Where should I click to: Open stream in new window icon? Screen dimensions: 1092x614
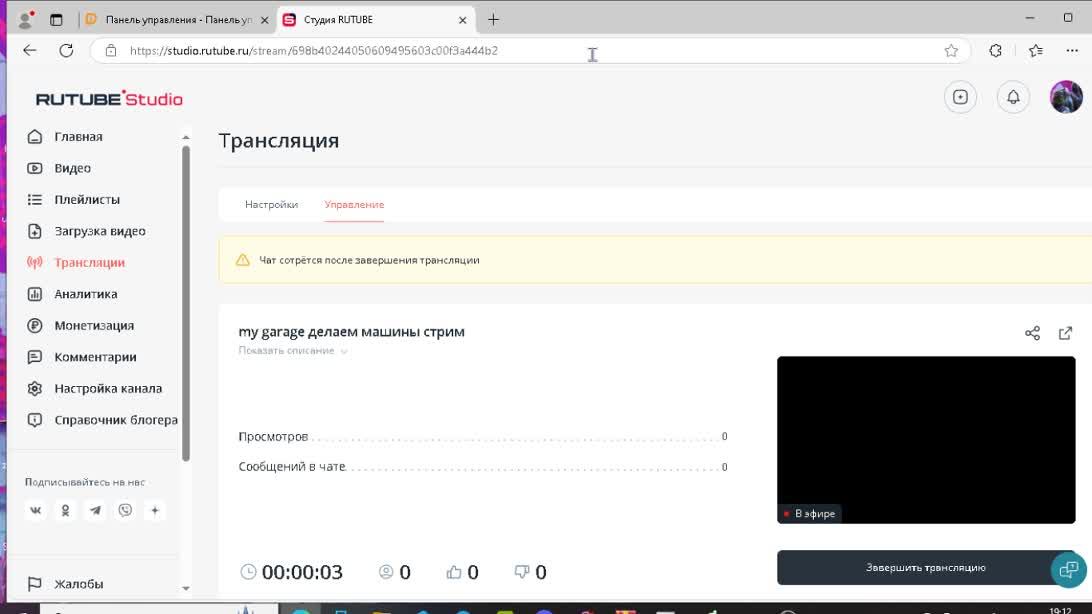(1066, 333)
